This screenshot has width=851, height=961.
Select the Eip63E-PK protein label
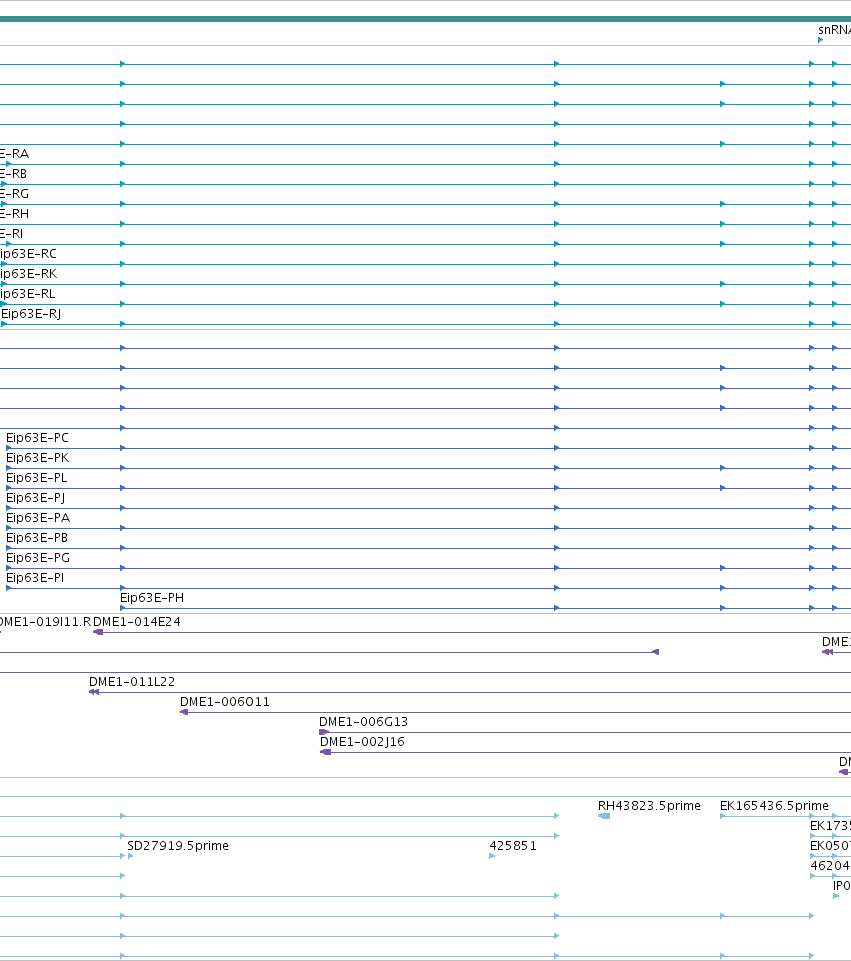point(37,458)
